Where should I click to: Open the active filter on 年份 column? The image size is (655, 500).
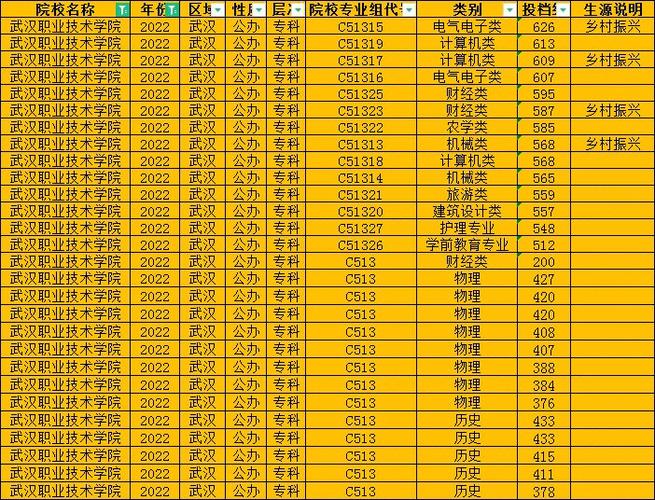click(x=172, y=10)
